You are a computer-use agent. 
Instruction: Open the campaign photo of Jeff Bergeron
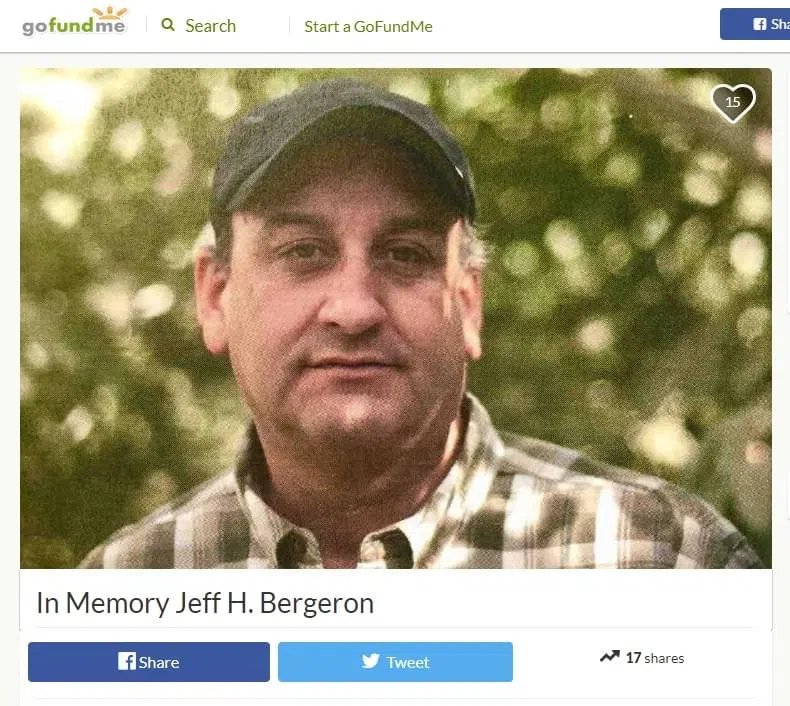(x=396, y=318)
